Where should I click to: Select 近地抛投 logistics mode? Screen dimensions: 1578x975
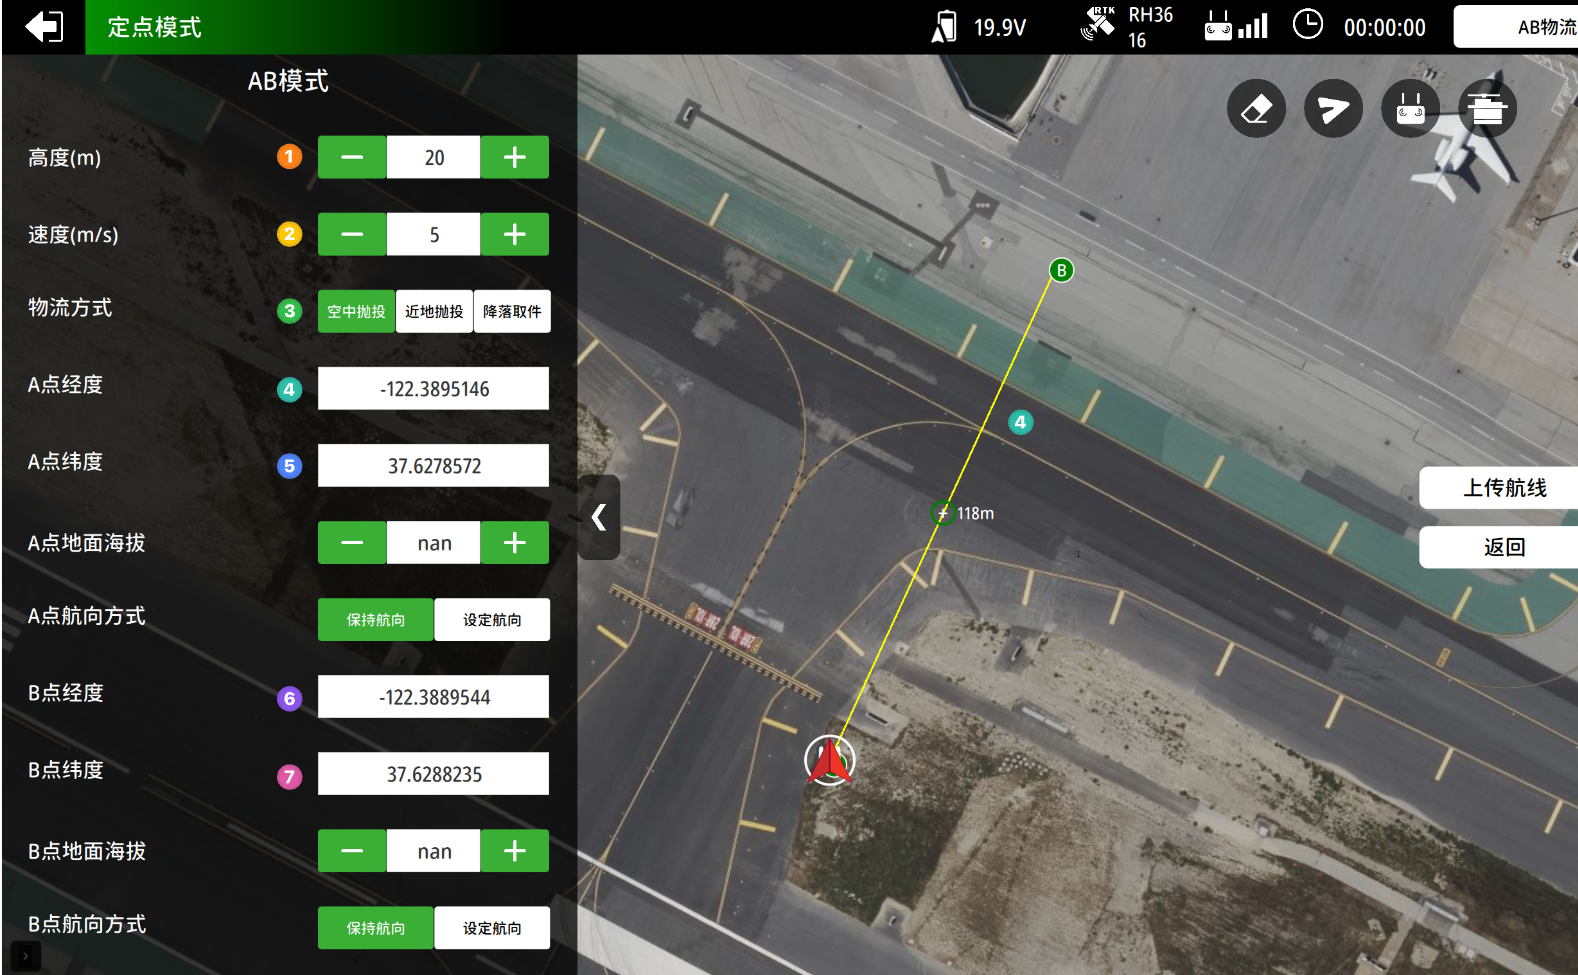434,311
